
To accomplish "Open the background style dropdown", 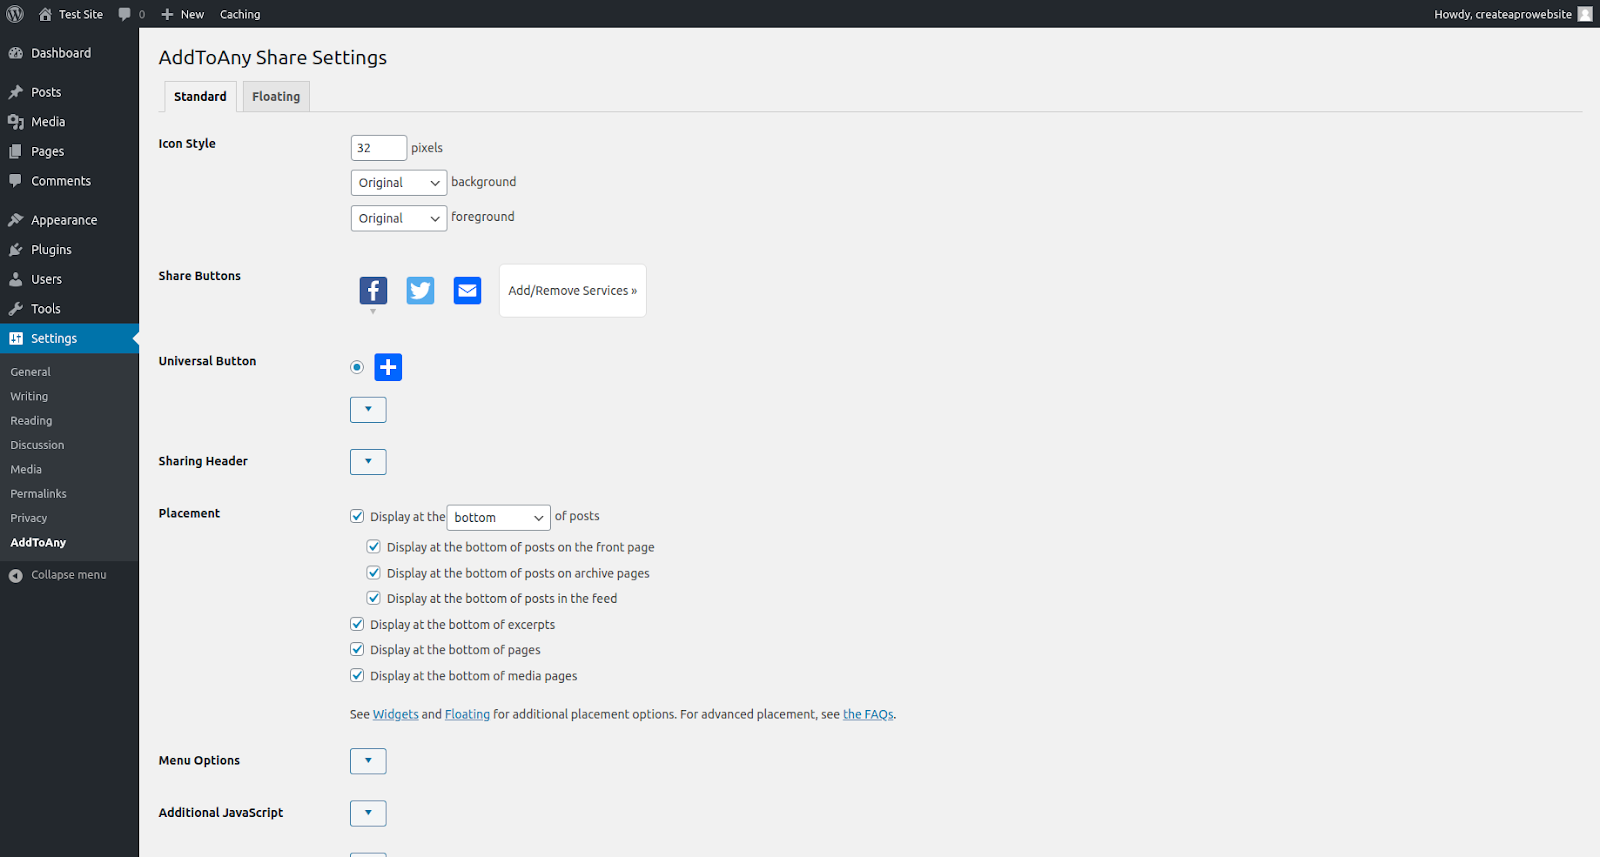I will click(x=398, y=183).
